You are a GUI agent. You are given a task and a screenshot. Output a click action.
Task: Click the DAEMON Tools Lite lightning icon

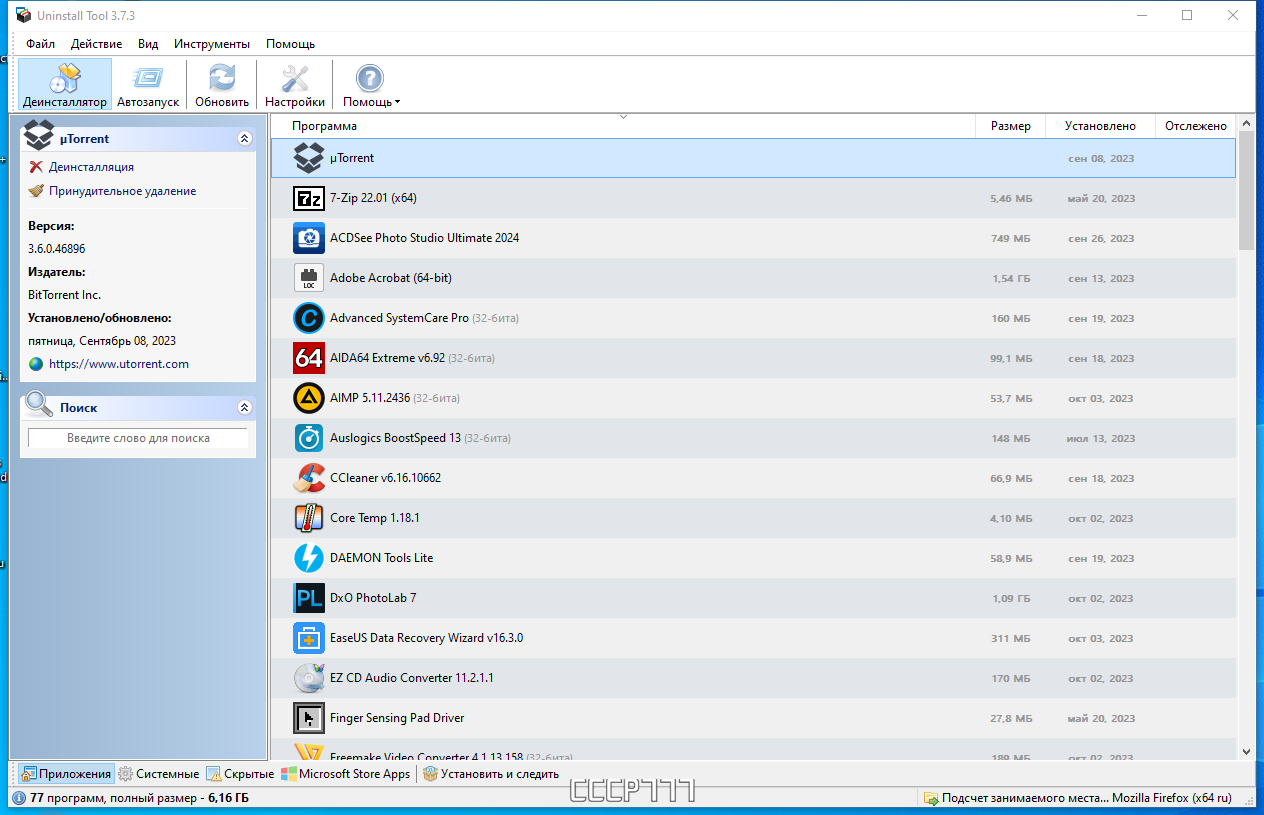point(308,557)
